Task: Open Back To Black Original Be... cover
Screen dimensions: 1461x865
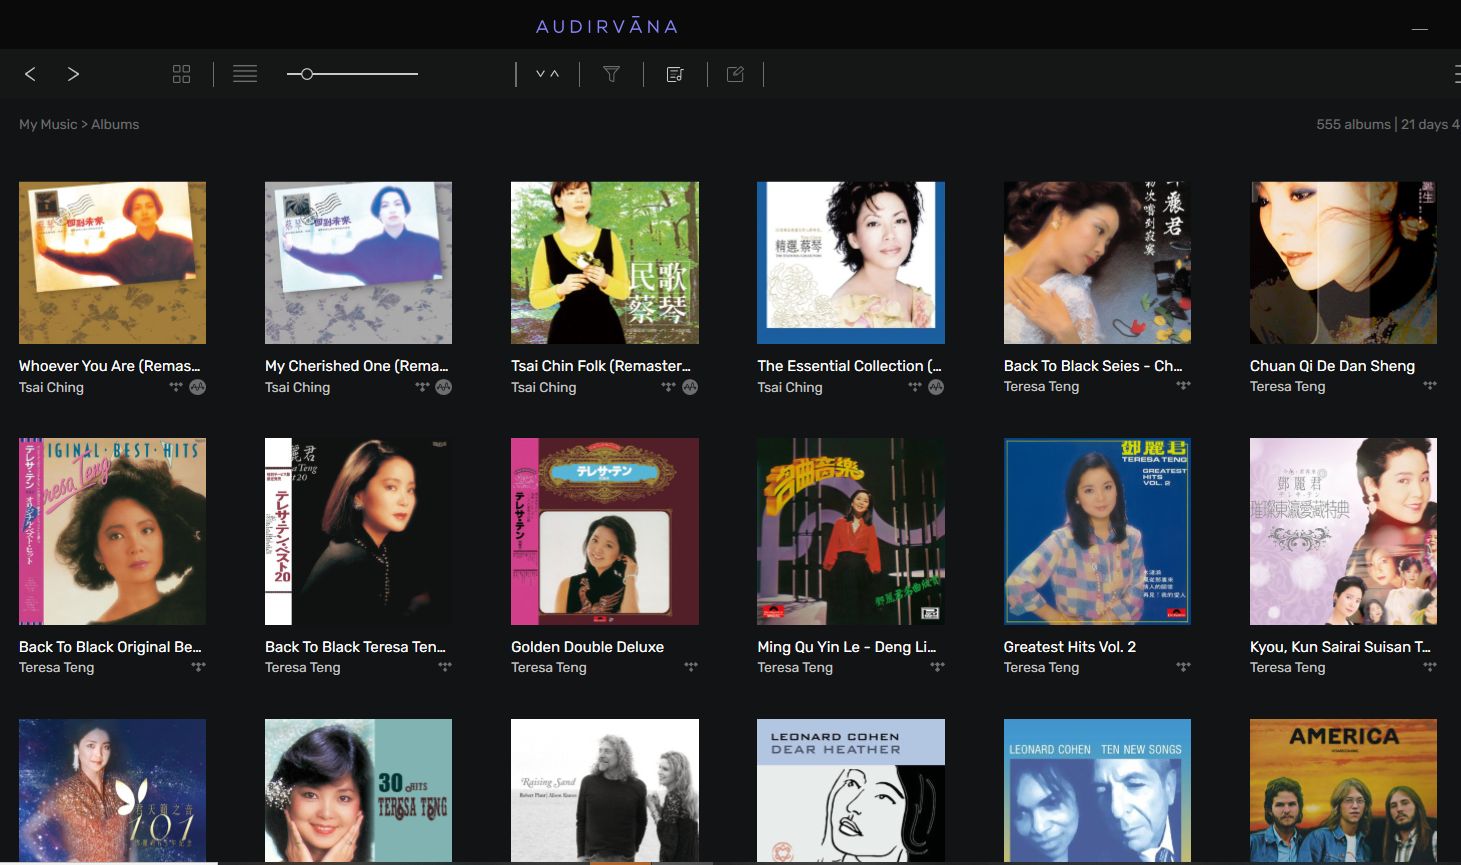Action: [112, 531]
